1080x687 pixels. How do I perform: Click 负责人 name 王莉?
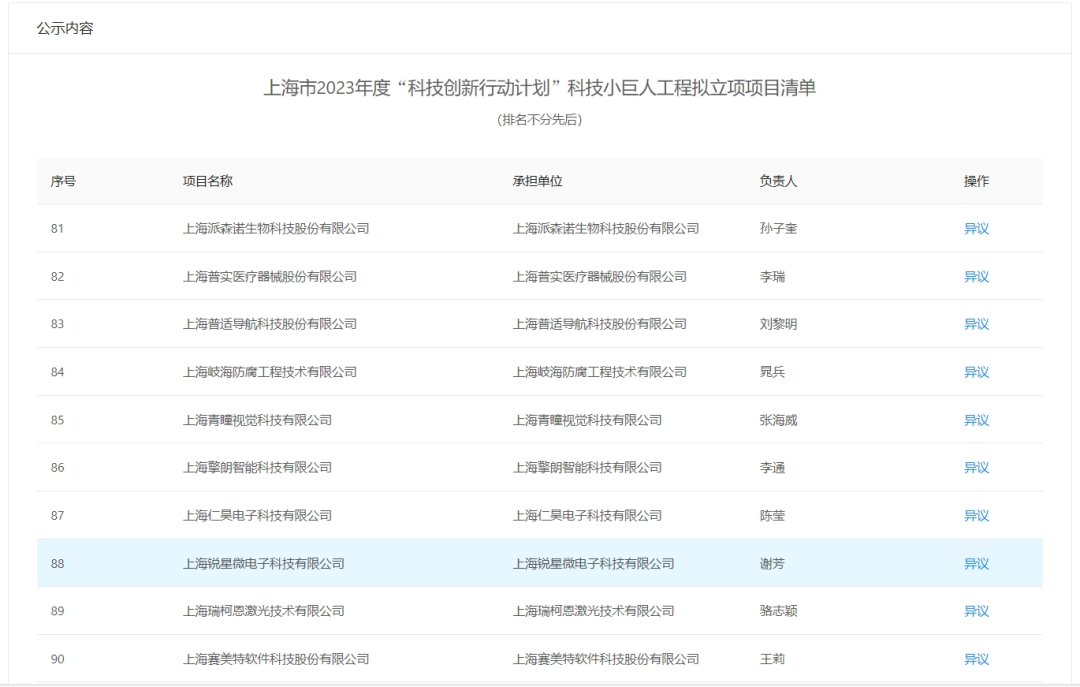(772, 659)
